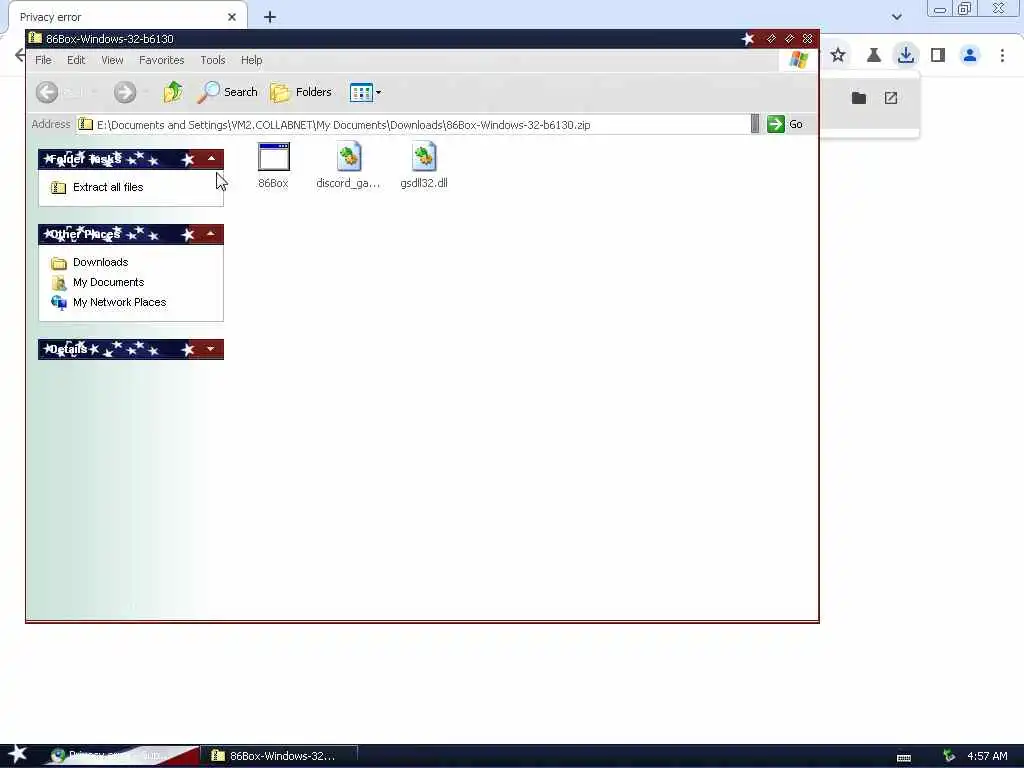Open the Chrome profile avatar
This screenshot has height=768, width=1024.
coord(970,55)
